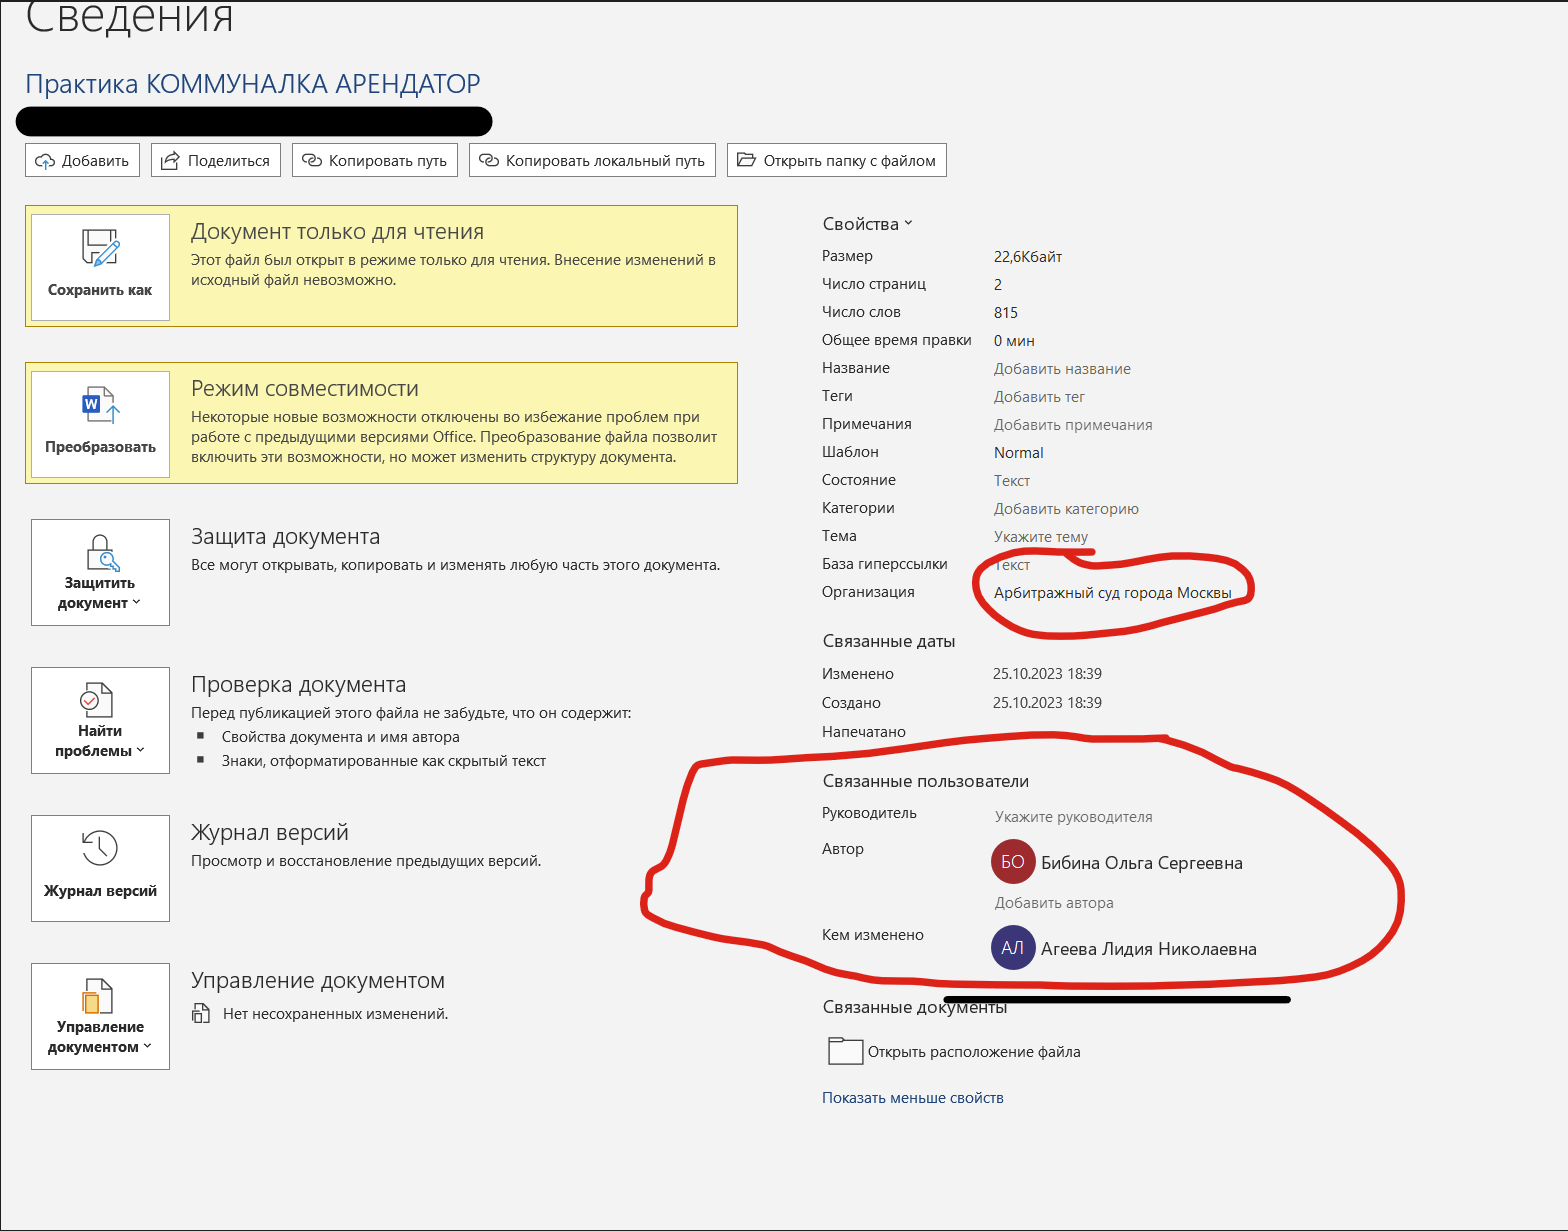Click Добавить автора field
This screenshot has width=1568, height=1231.
click(1054, 903)
